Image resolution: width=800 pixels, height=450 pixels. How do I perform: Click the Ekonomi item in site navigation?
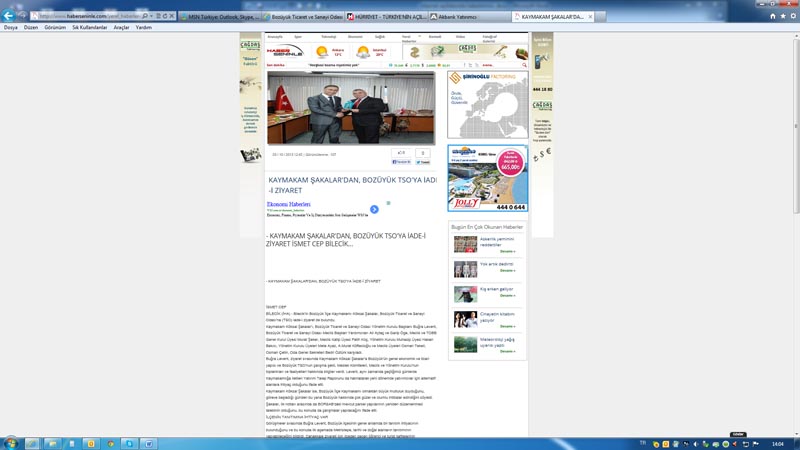pos(355,37)
